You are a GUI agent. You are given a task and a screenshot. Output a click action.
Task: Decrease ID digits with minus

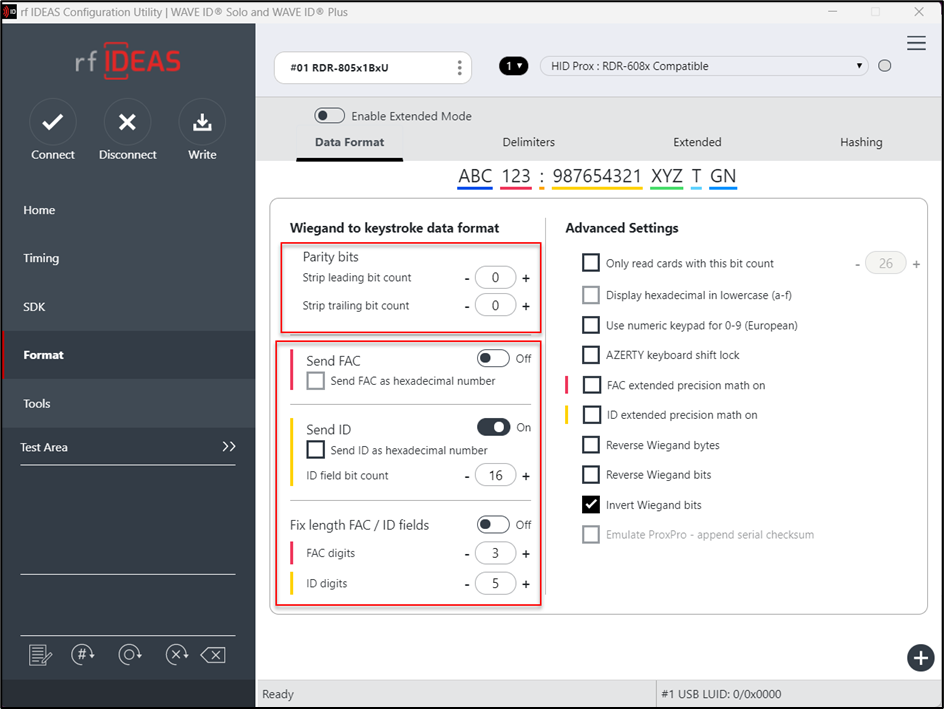pyautogui.click(x=467, y=584)
